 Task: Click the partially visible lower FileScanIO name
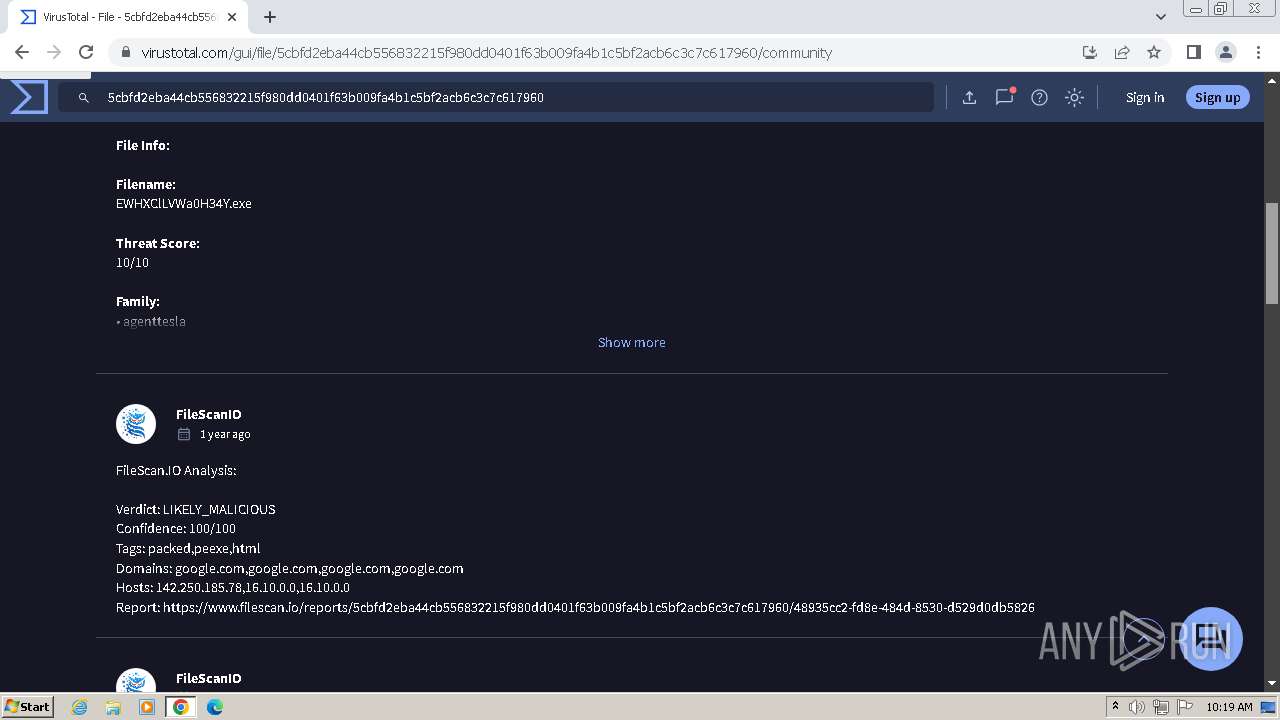[208, 678]
